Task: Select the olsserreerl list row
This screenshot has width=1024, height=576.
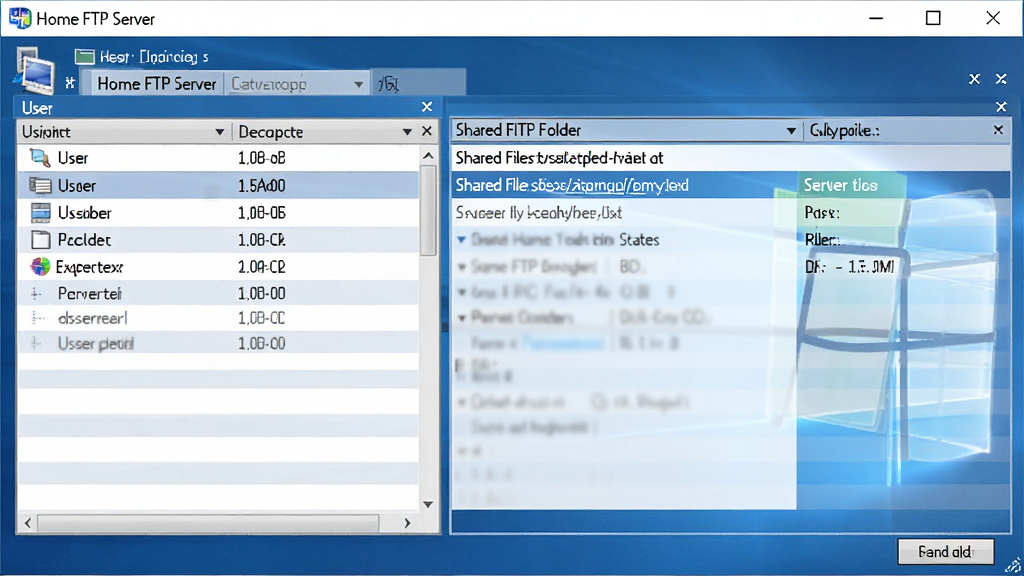Action: [218, 318]
